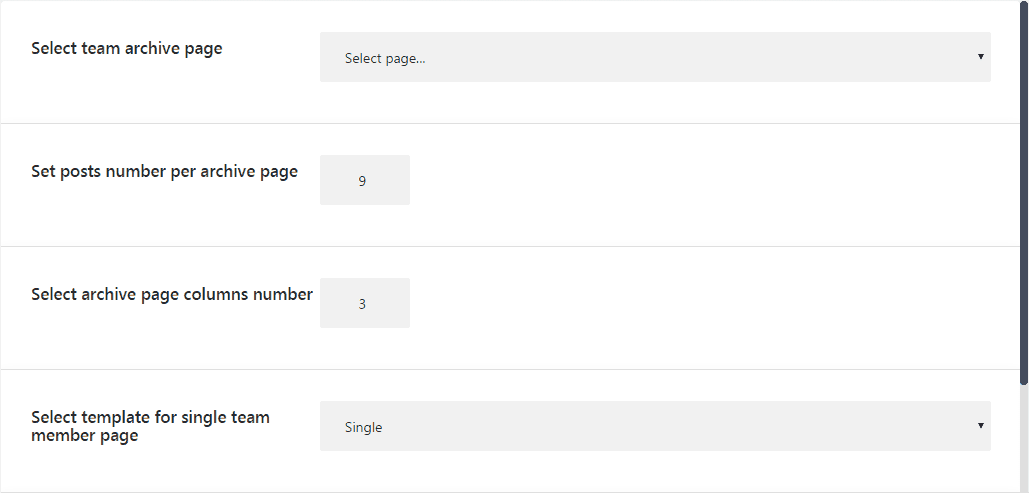The width and height of the screenshot is (1029, 493).
Task: Click the arrow on the "Single" template dropdown
Action: pyautogui.click(x=980, y=427)
